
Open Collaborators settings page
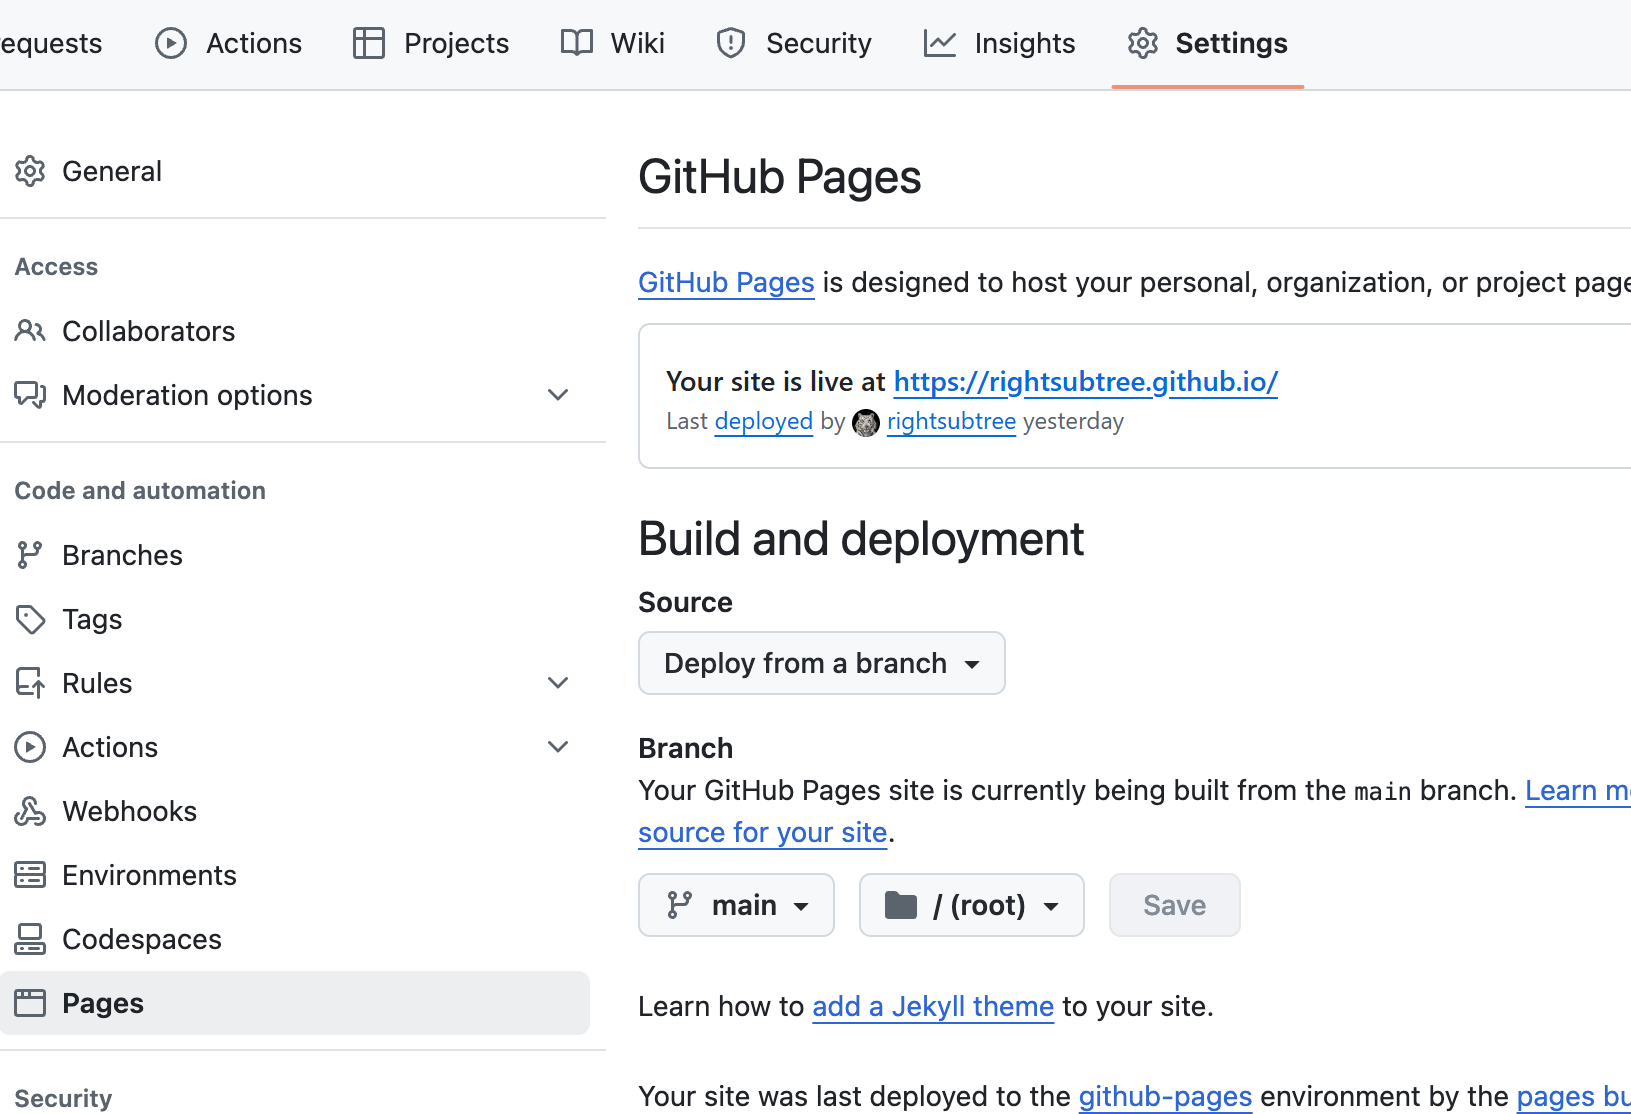coord(295,331)
